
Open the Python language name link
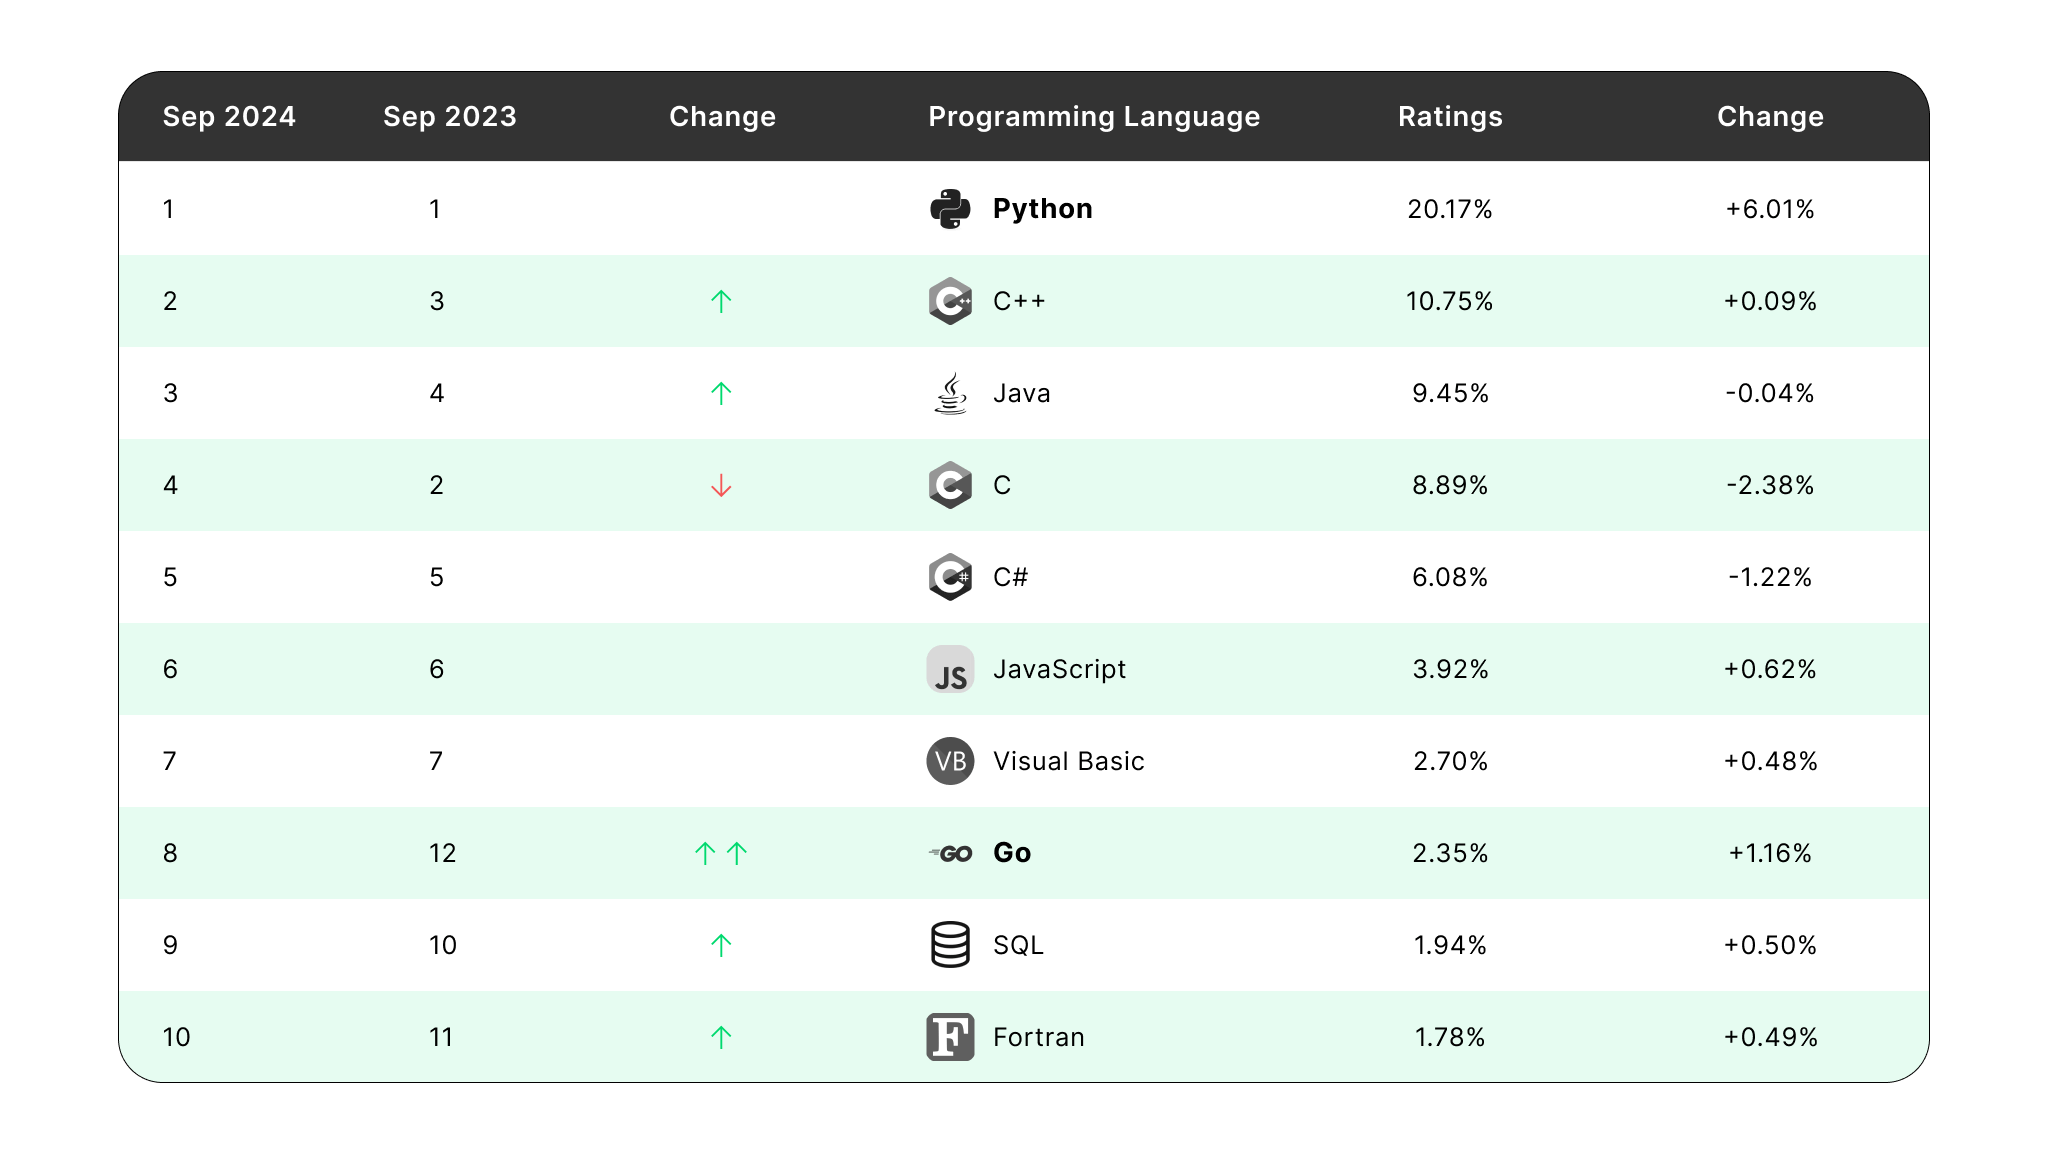click(x=1042, y=209)
